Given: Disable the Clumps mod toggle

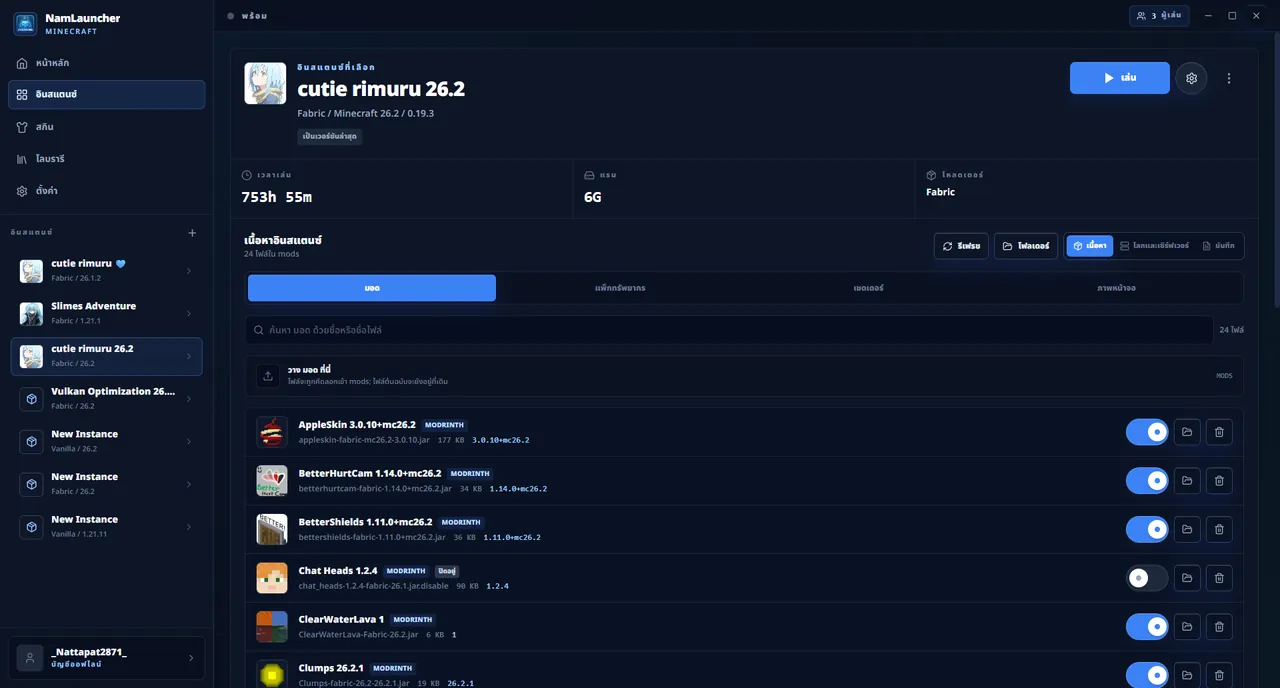Looking at the screenshot, I should (x=1147, y=675).
